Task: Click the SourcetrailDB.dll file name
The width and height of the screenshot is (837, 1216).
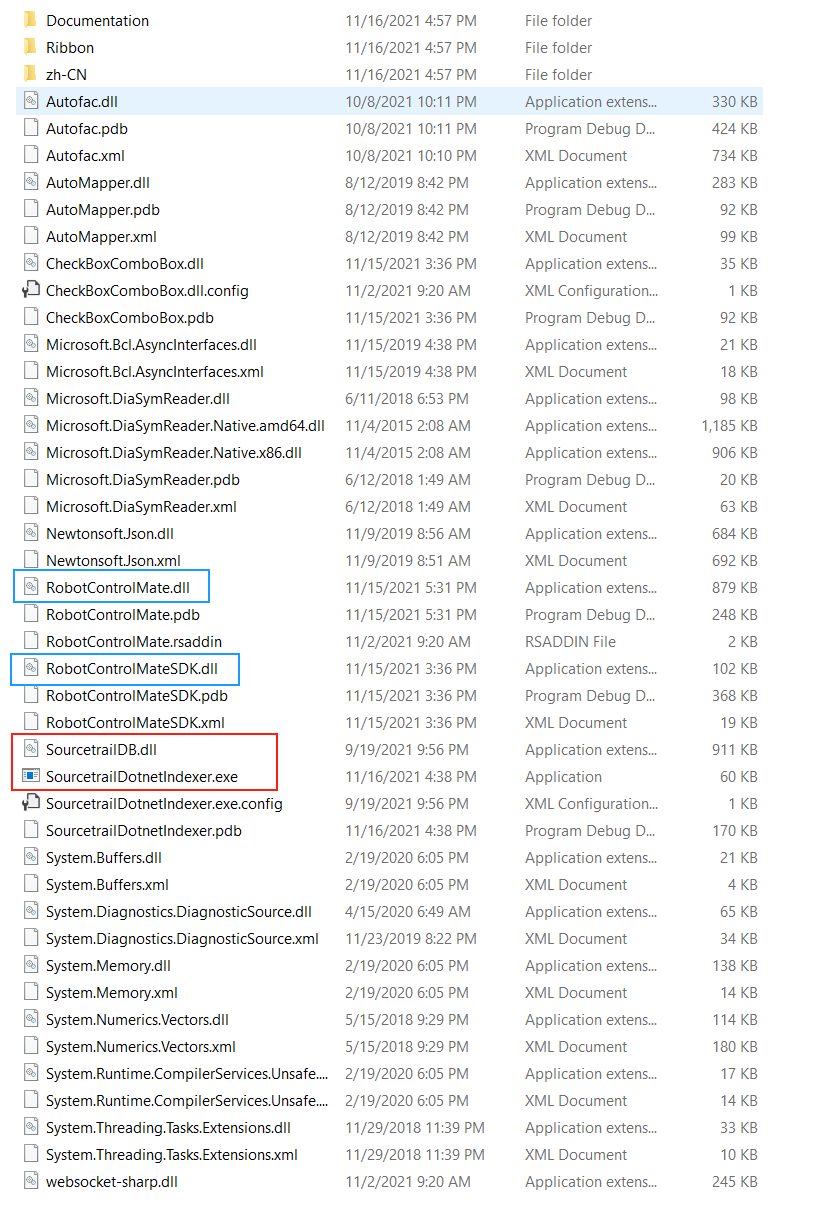Action: pyautogui.click(x=98, y=749)
